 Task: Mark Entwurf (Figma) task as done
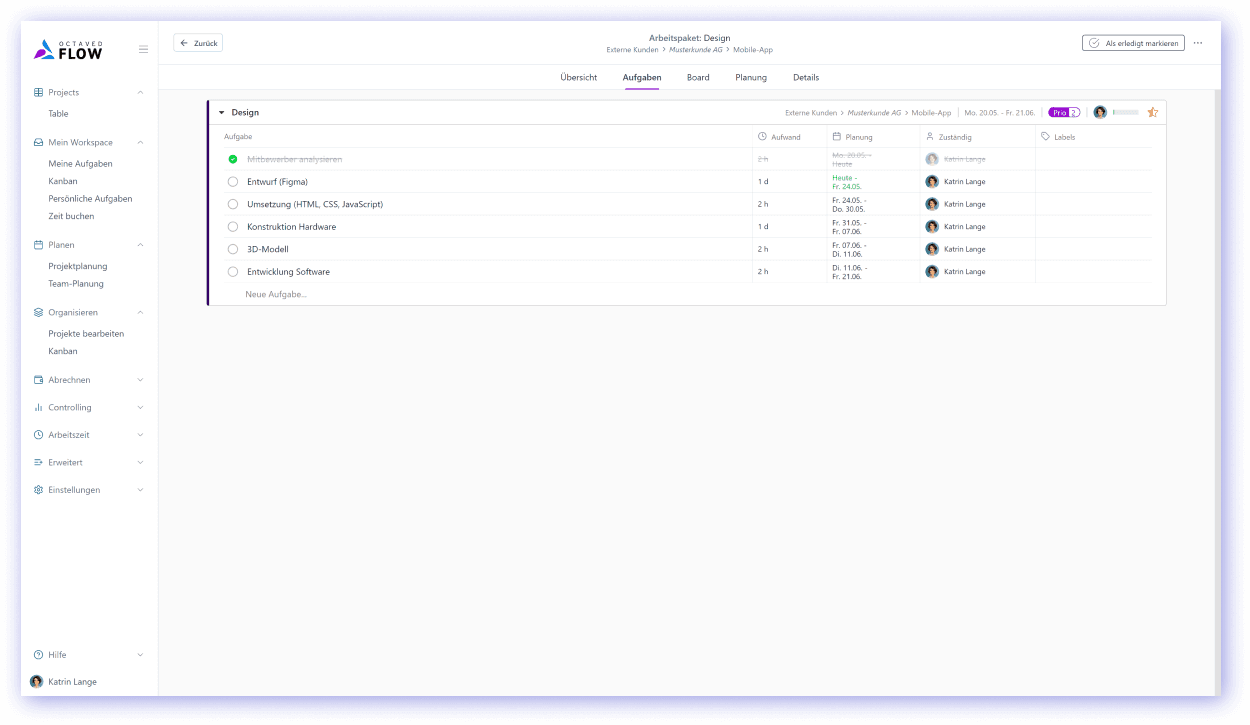click(233, 182)
